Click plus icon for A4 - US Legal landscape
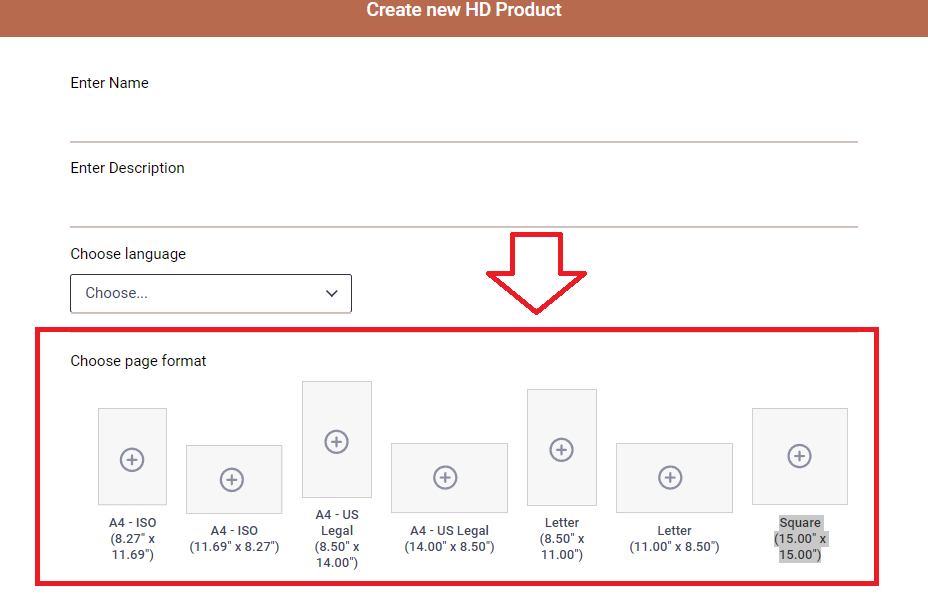928x607 pixels. 445,477
